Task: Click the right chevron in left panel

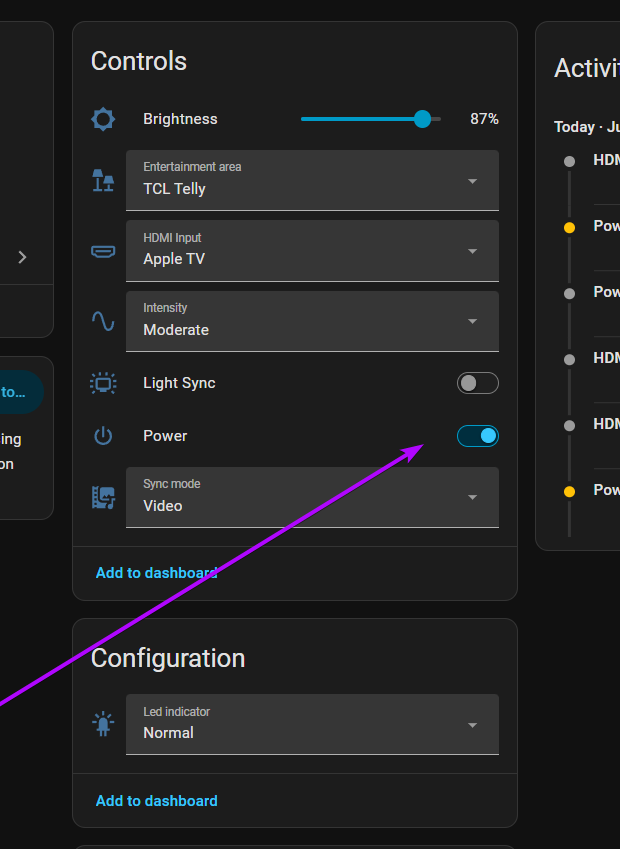Action: coord(22,257)
